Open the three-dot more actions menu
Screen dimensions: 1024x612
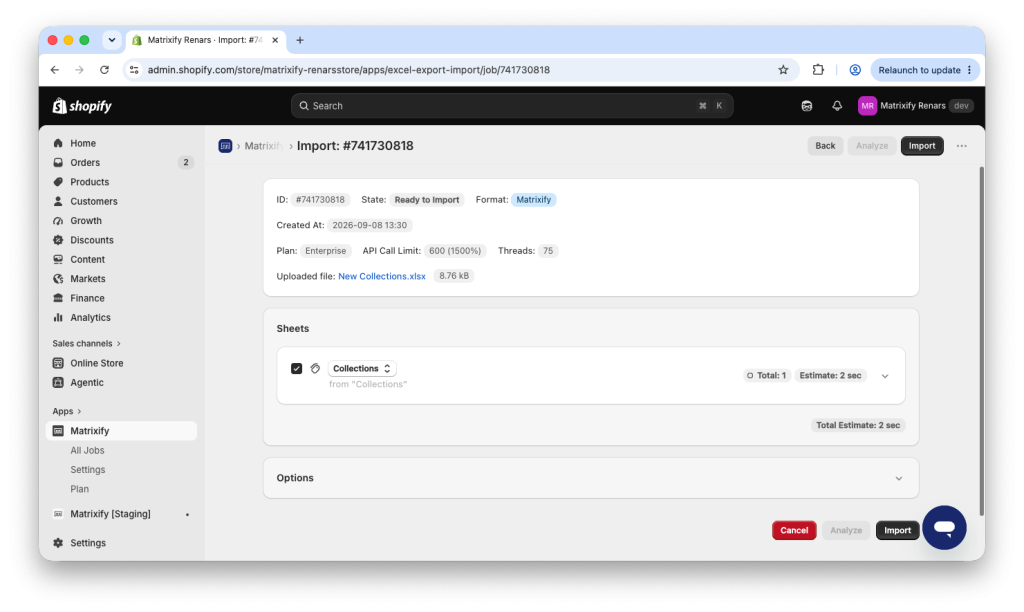pyautogui.click(x=961, y=146)
